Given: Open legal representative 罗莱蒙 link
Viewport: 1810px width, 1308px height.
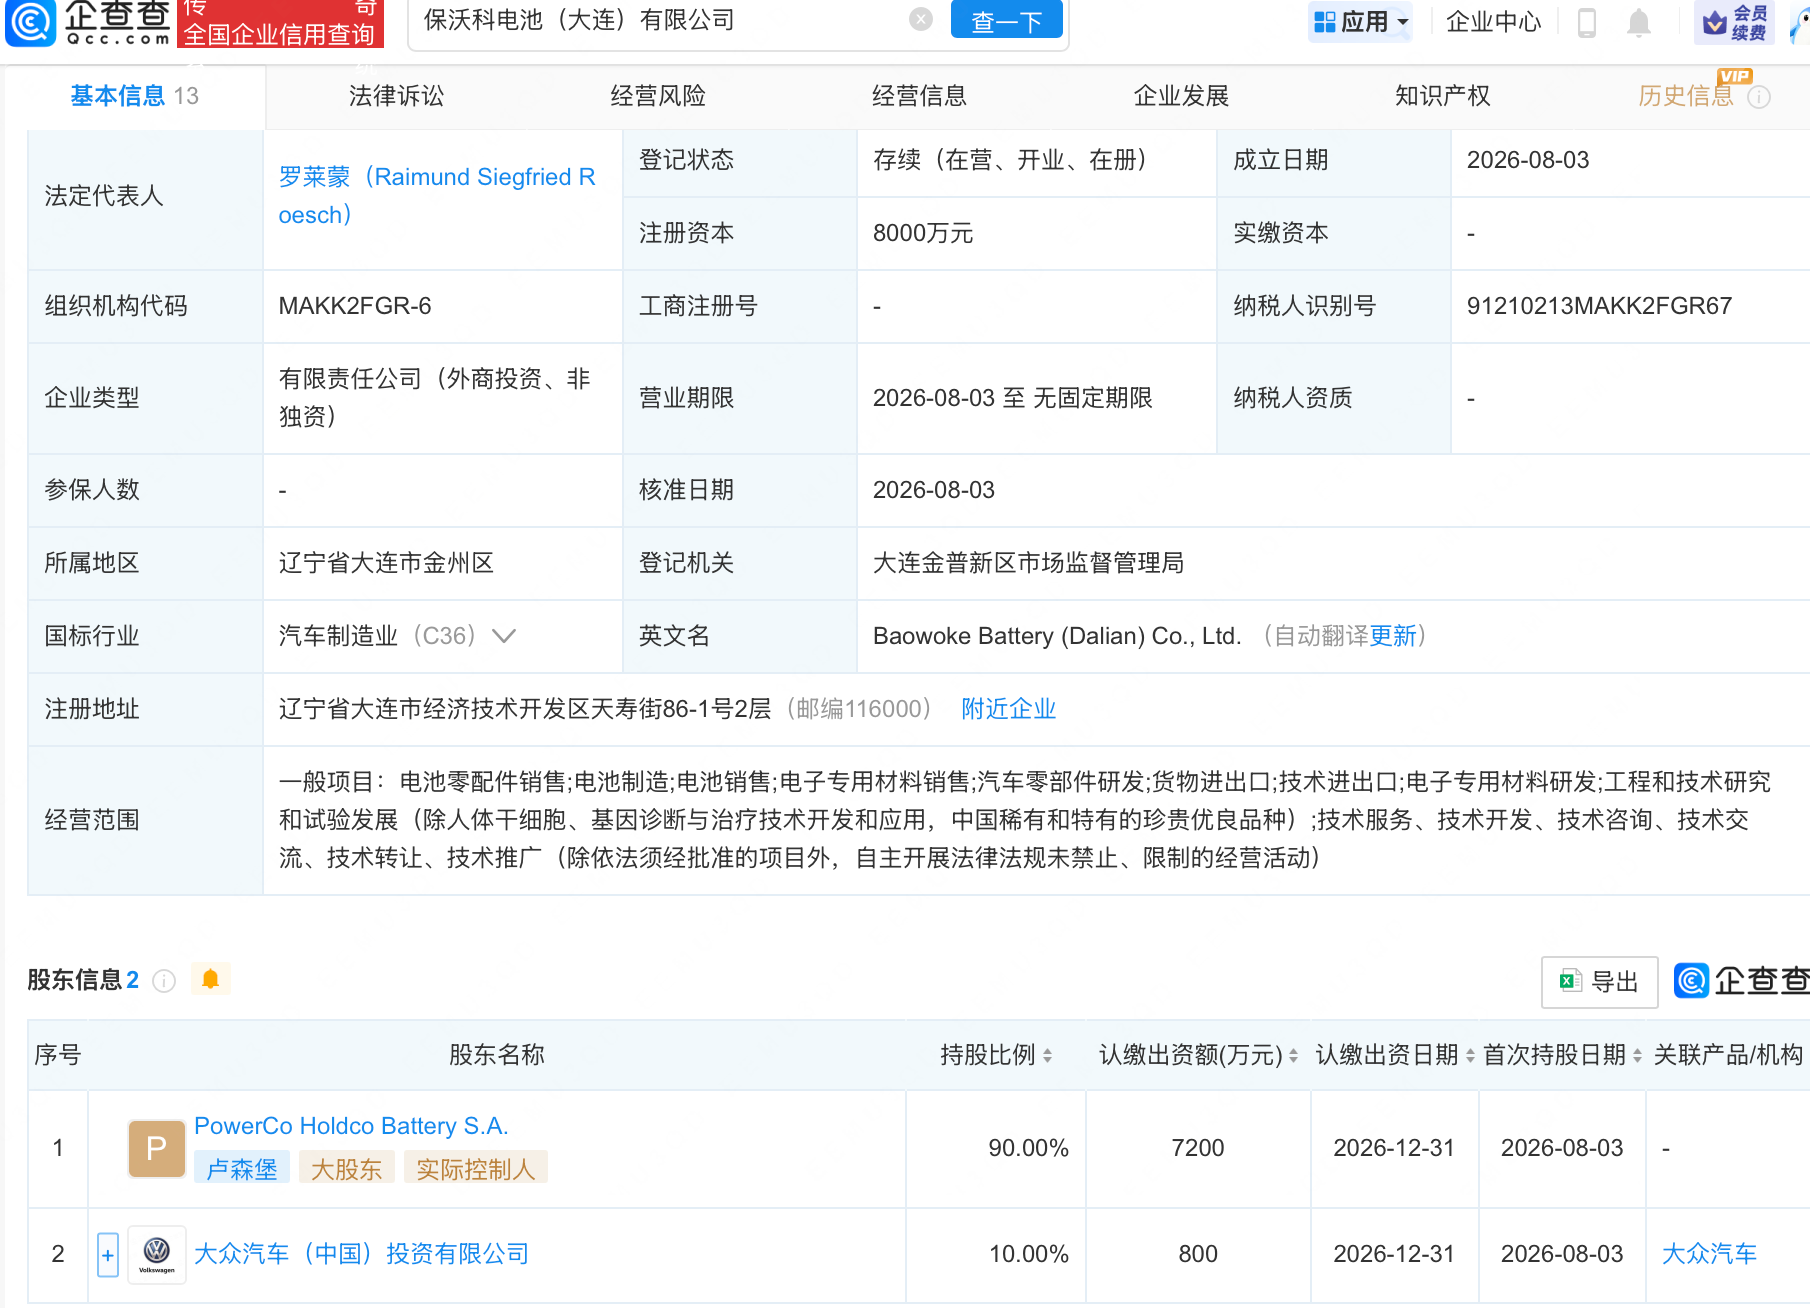Looking at the screenshot, I should tap(437, 196).
